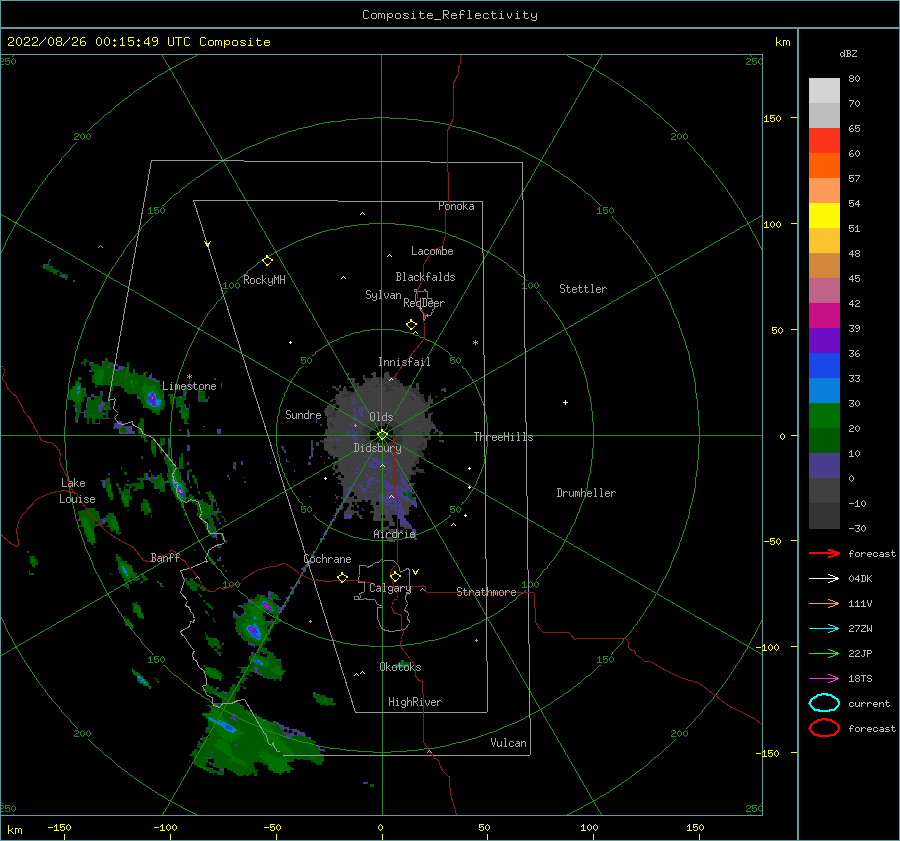The width and height of the screenshot is (900, 841).
Task: Click the yellow diamond marker above RockyMH
Action: coord(267,261)
